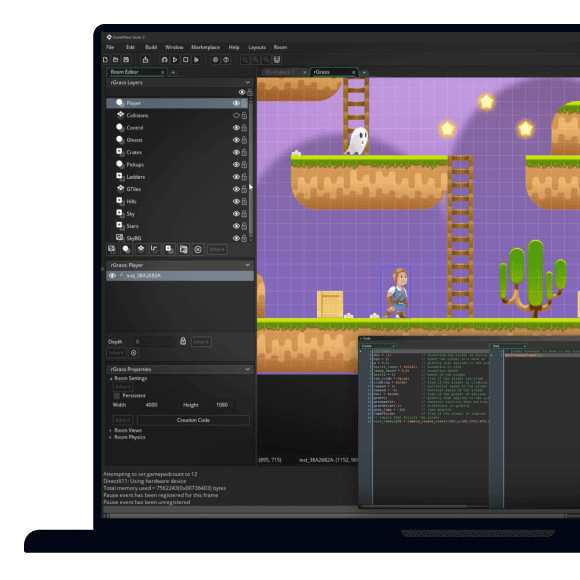Screen dimensions: 580x580
Task: Open the Marketplace menu
Action: [x=205, y=47]
